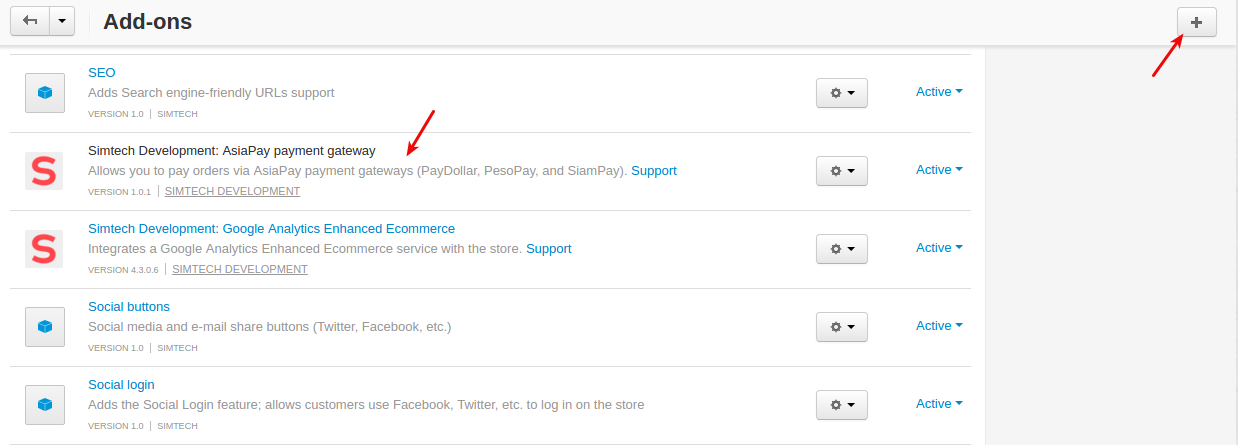
Task: Click SIMTECH DEVELOPMENT vendor under Google Analytics
Action: [240, 269]
